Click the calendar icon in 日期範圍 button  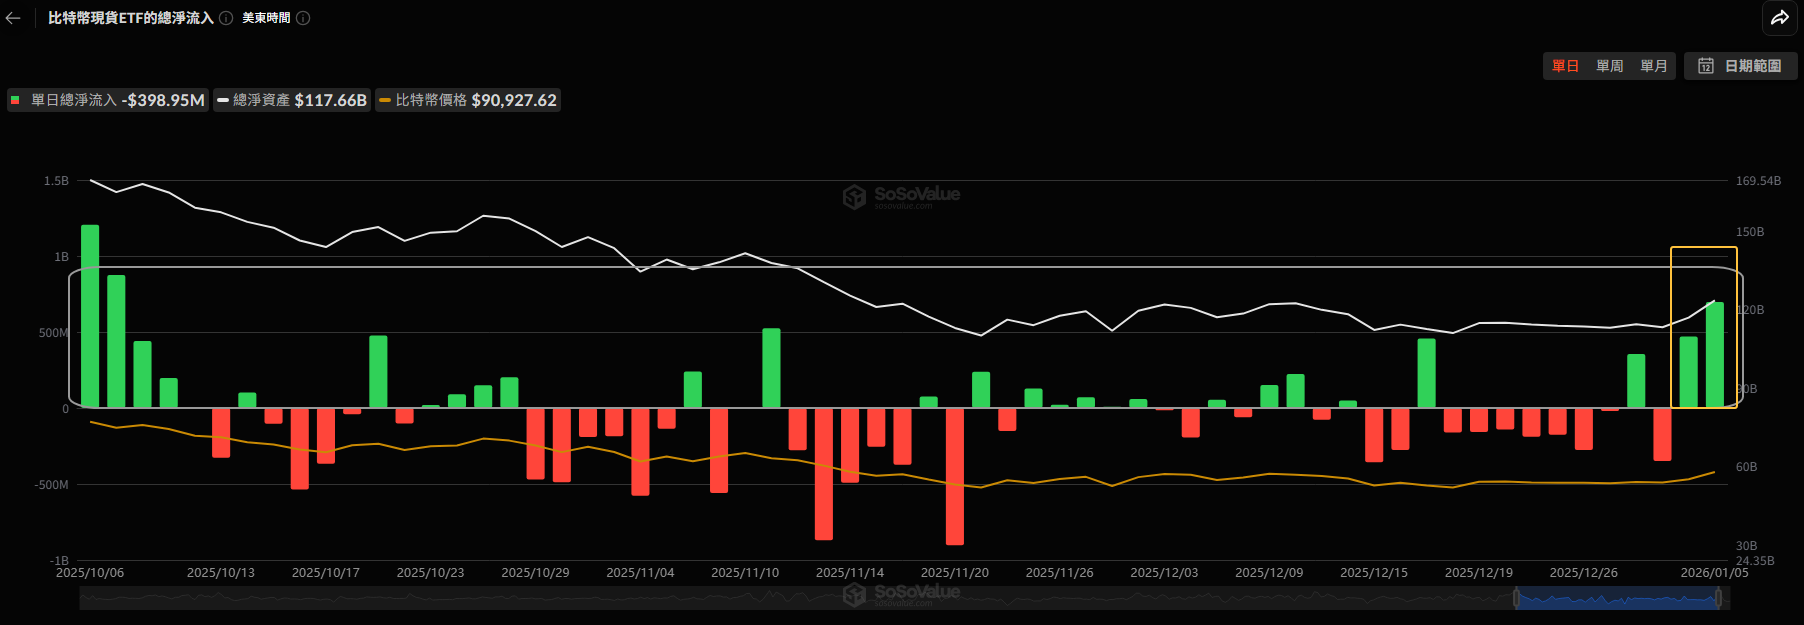point(1706,66)
